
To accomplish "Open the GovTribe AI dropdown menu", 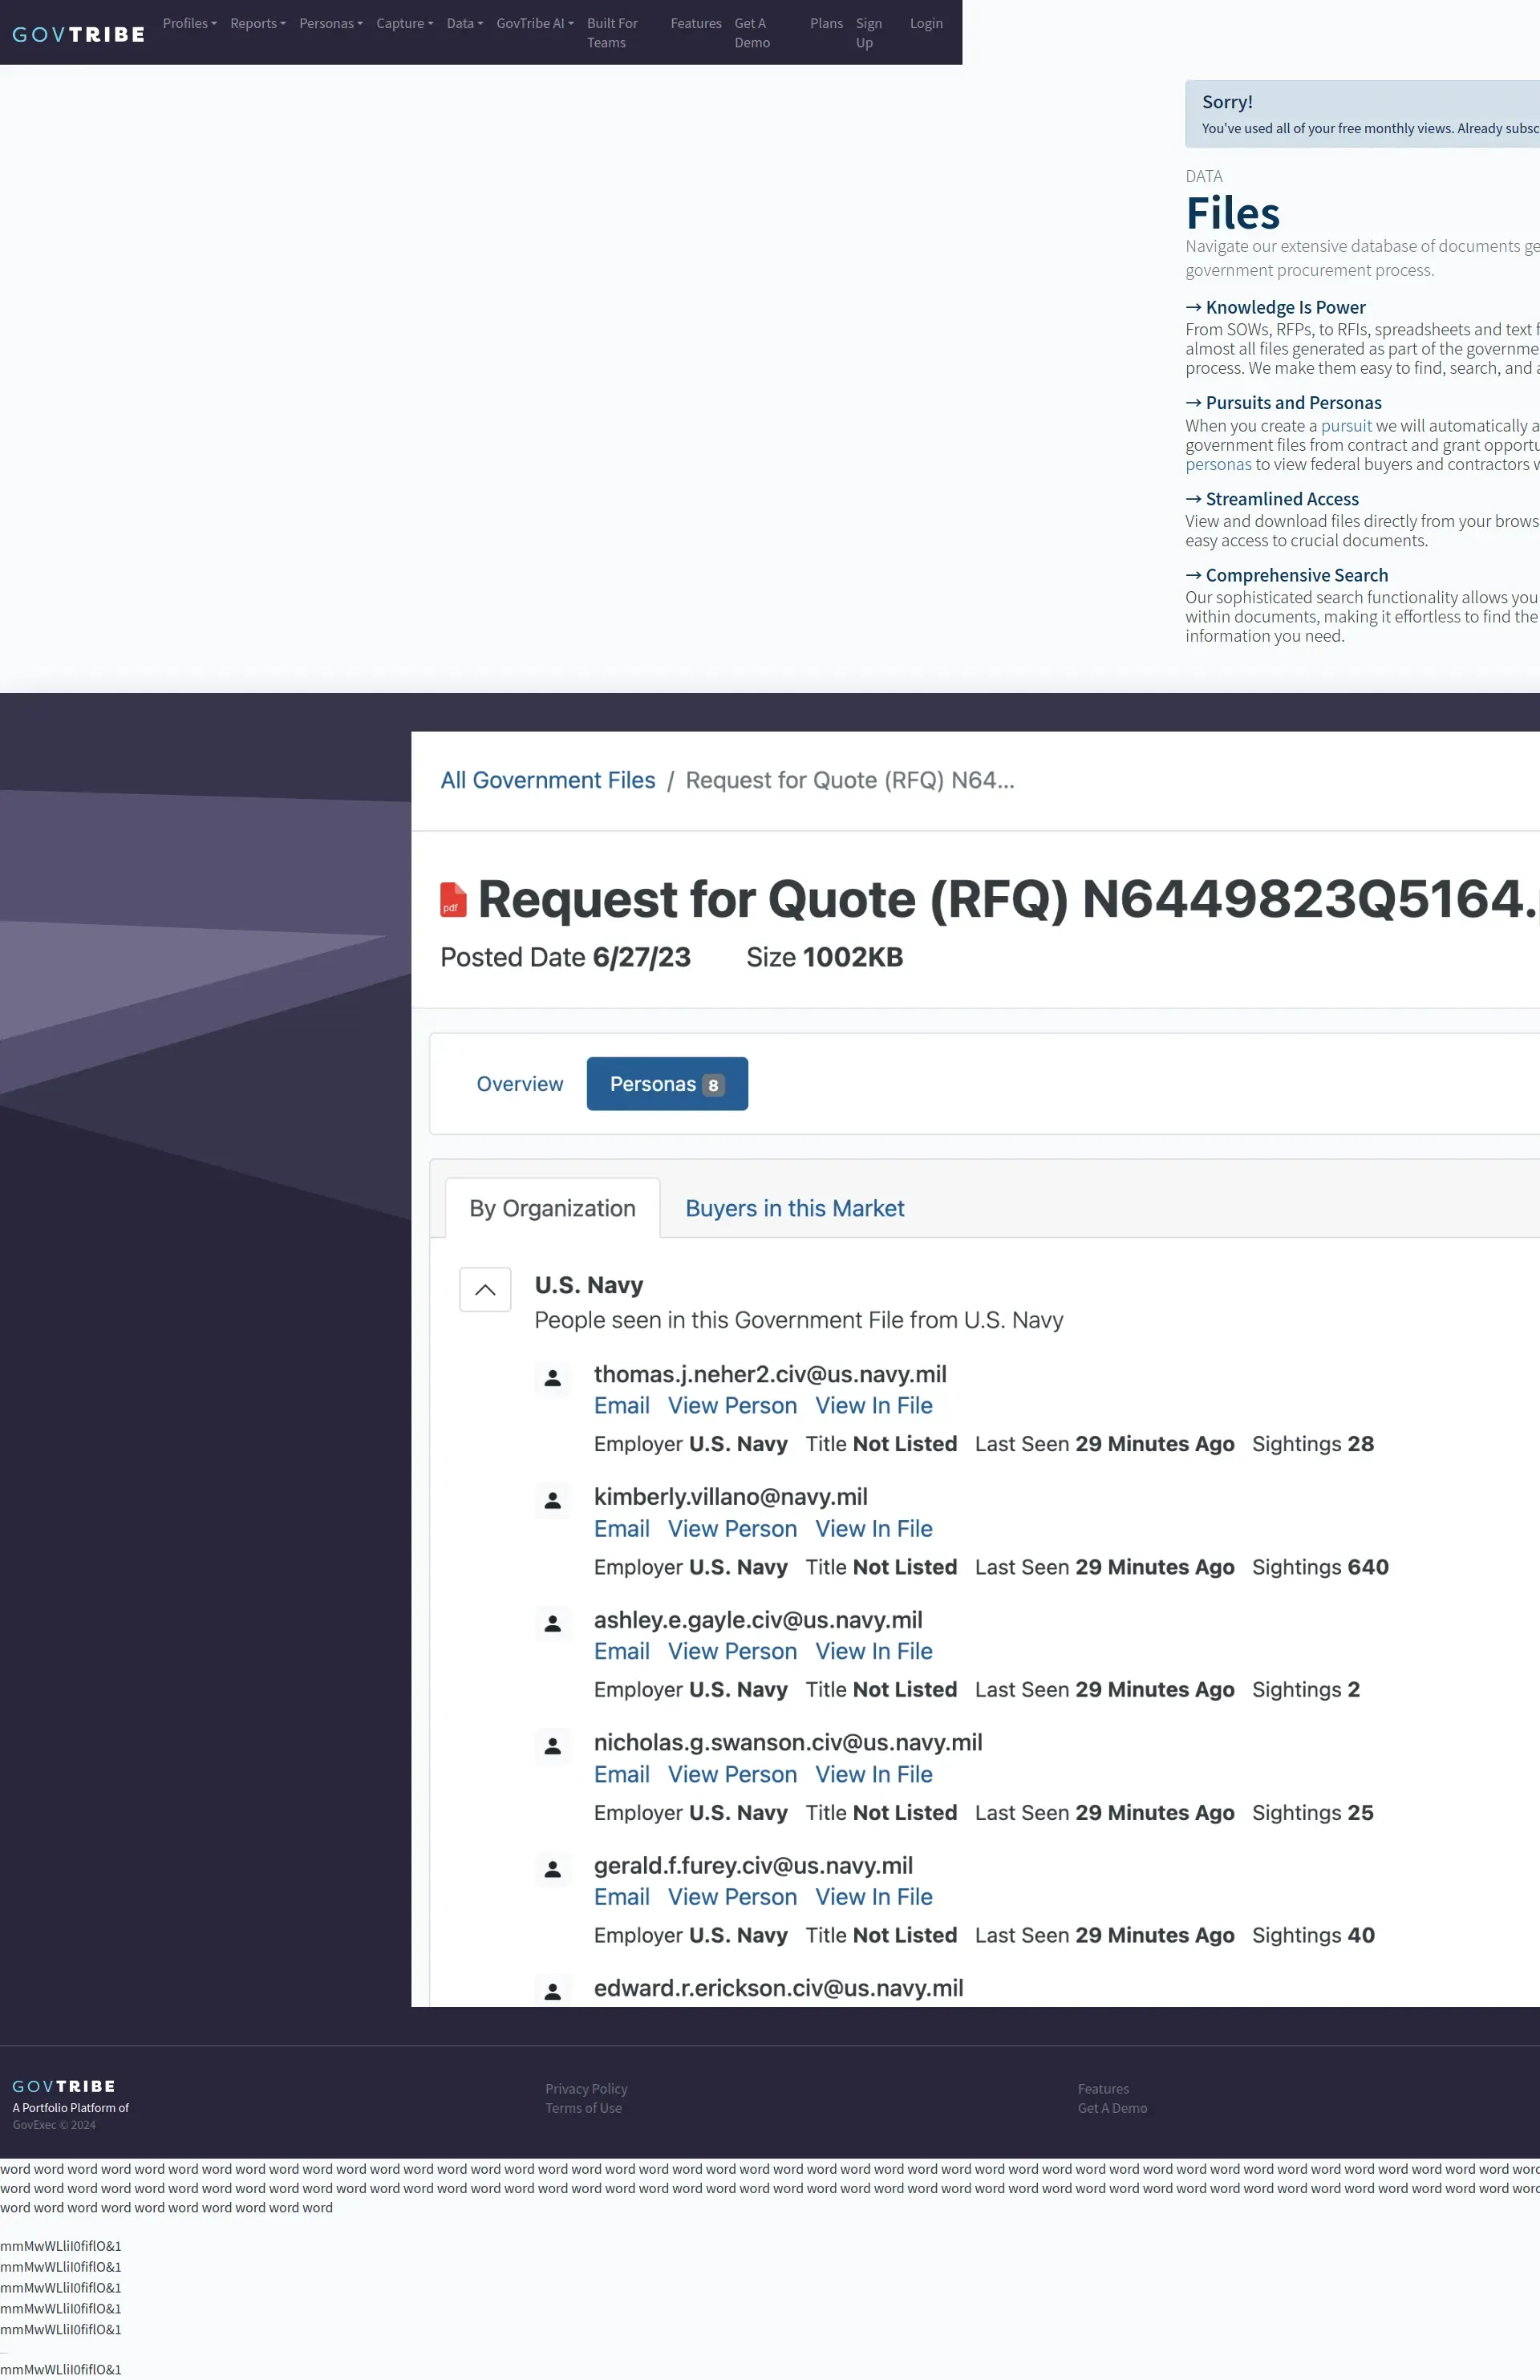I will tap(535, 23).
